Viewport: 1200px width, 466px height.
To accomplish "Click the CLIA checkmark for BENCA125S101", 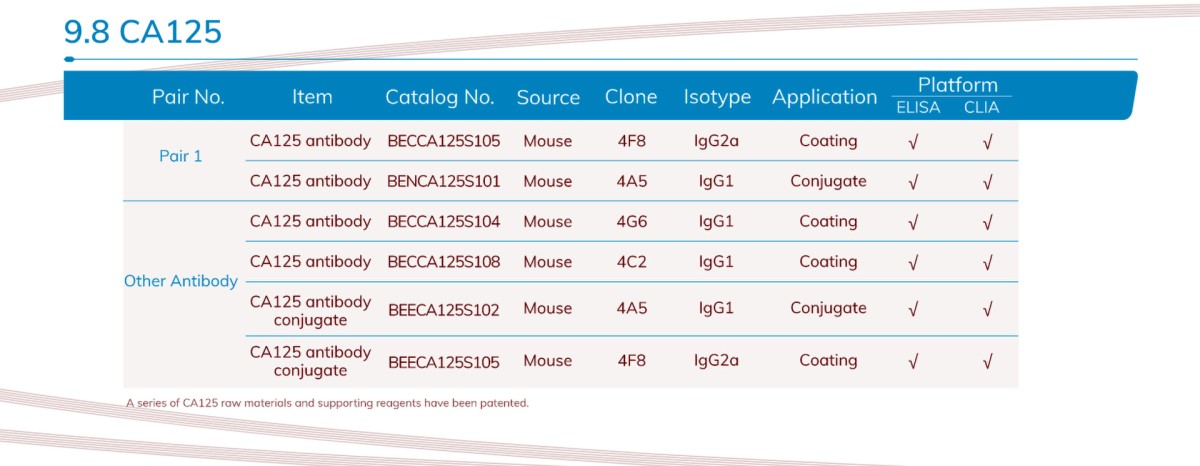I will pos(987,182).
